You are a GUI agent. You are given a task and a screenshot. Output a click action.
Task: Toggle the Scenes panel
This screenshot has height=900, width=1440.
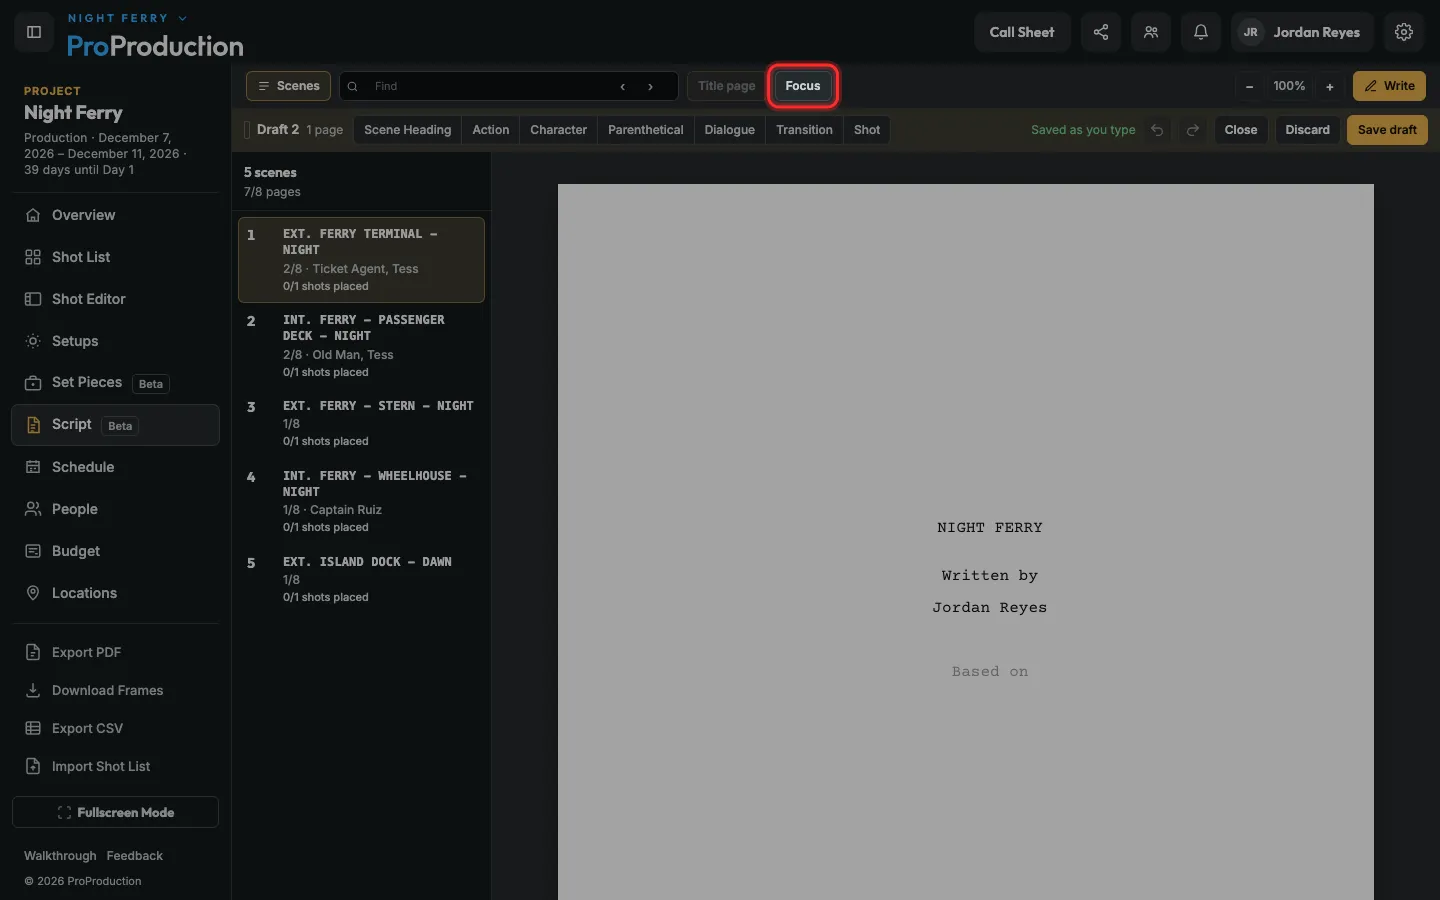289,86
